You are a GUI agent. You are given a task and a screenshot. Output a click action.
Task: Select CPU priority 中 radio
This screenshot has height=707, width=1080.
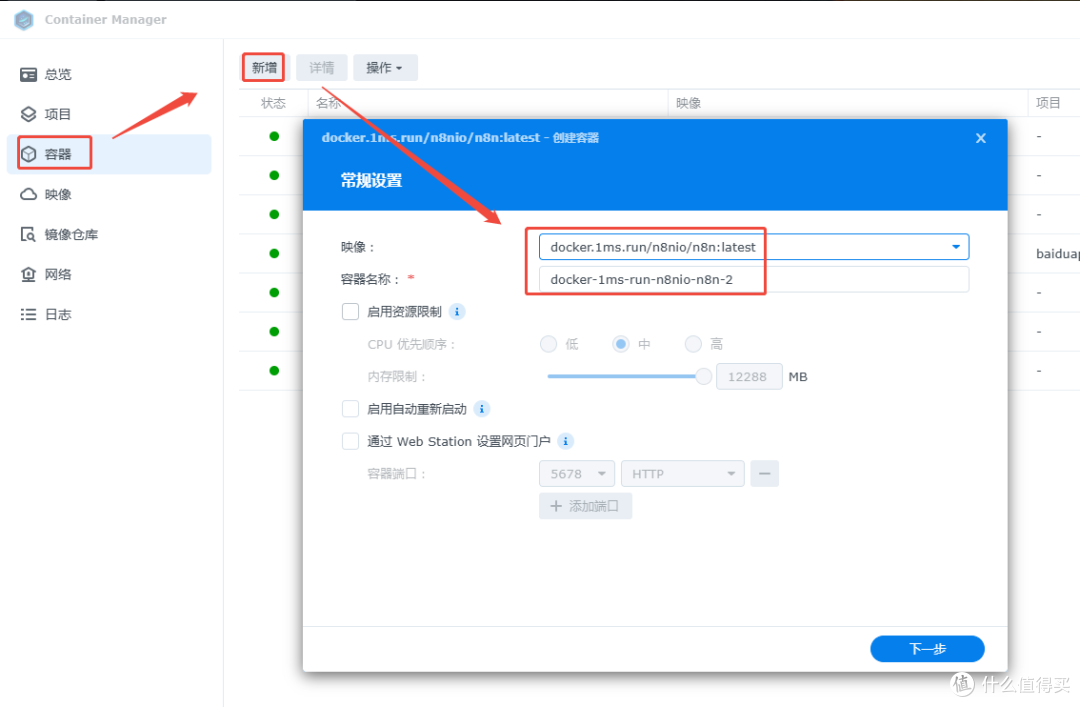[x=621, y=344]
